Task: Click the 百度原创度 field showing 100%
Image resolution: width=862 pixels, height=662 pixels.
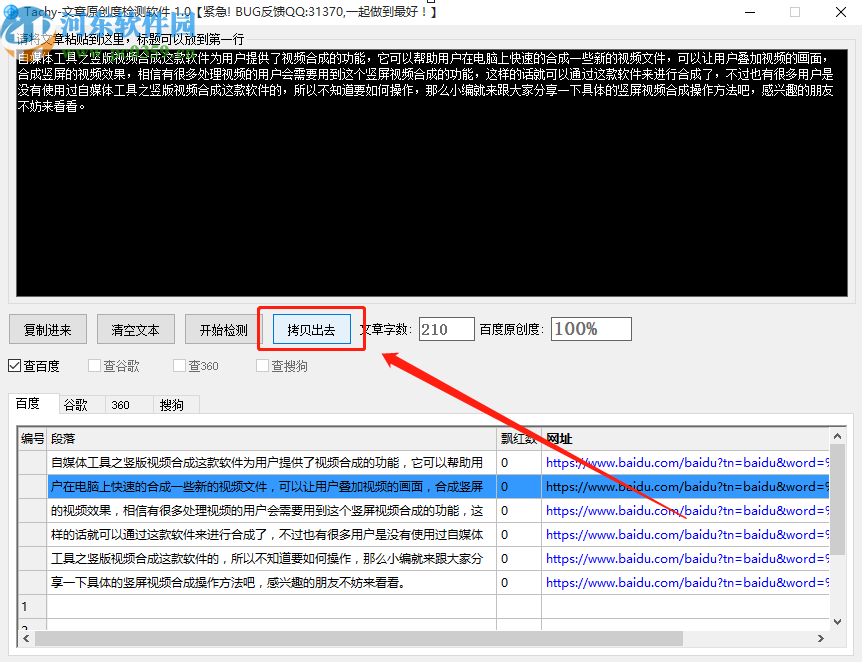Action: (x=590, y=328)
